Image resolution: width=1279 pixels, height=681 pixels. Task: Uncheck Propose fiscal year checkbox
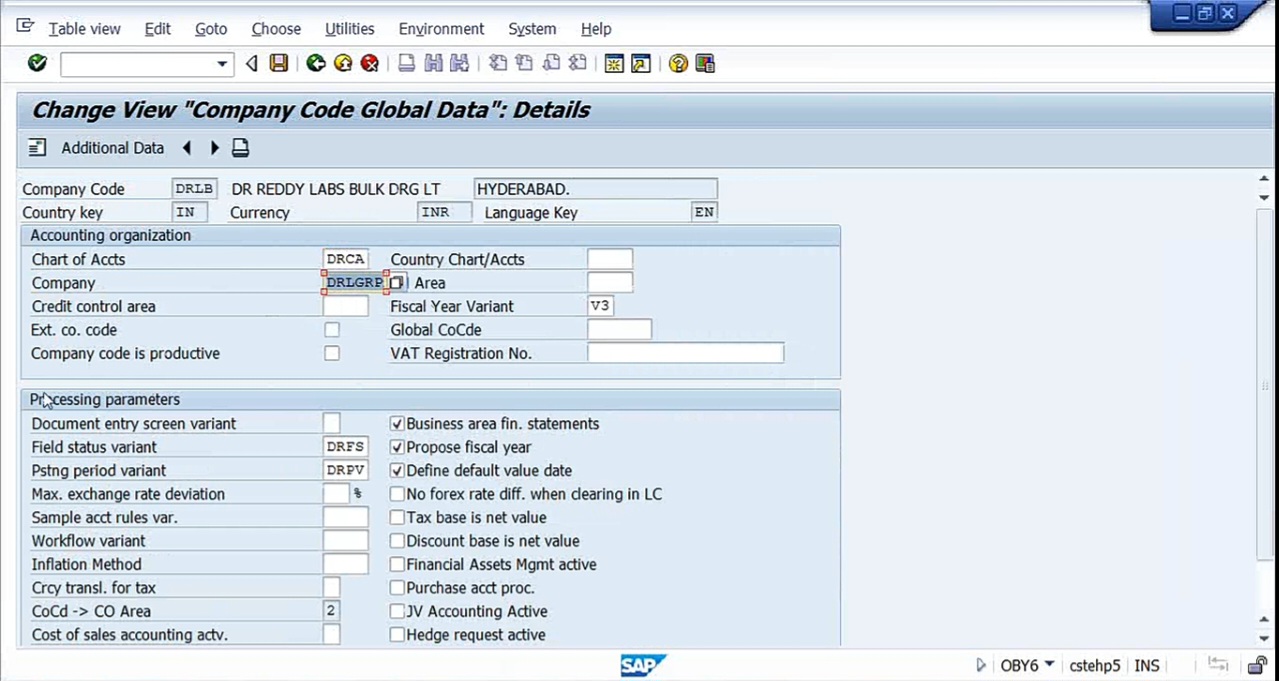[x=397, y=447]
